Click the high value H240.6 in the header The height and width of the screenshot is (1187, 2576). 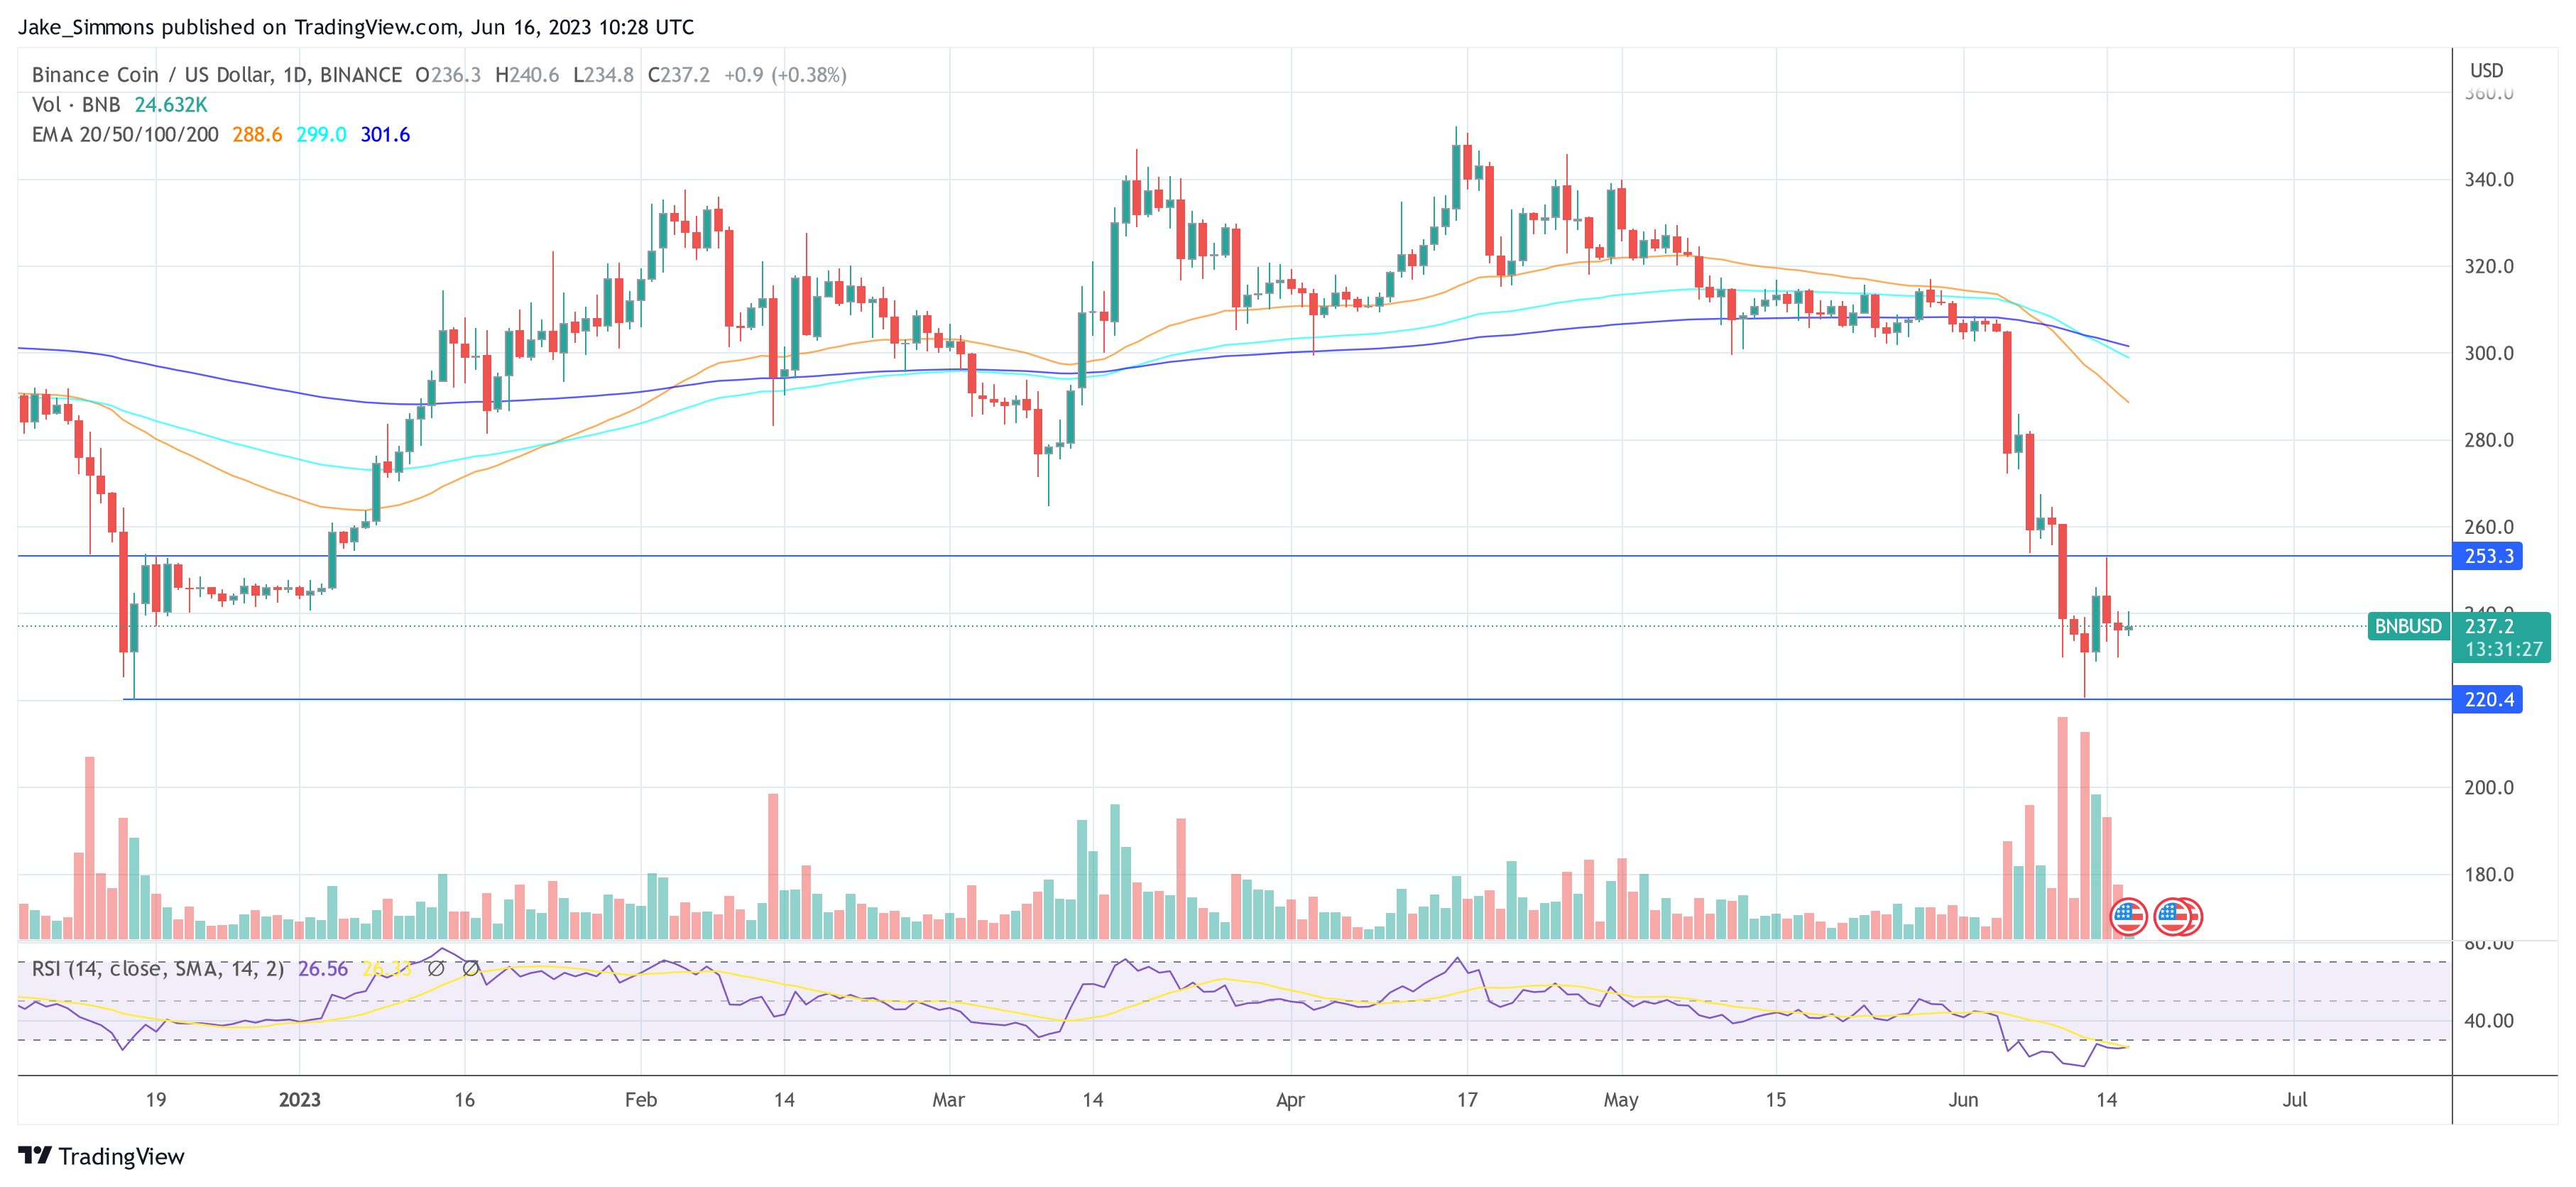(527, 75)
